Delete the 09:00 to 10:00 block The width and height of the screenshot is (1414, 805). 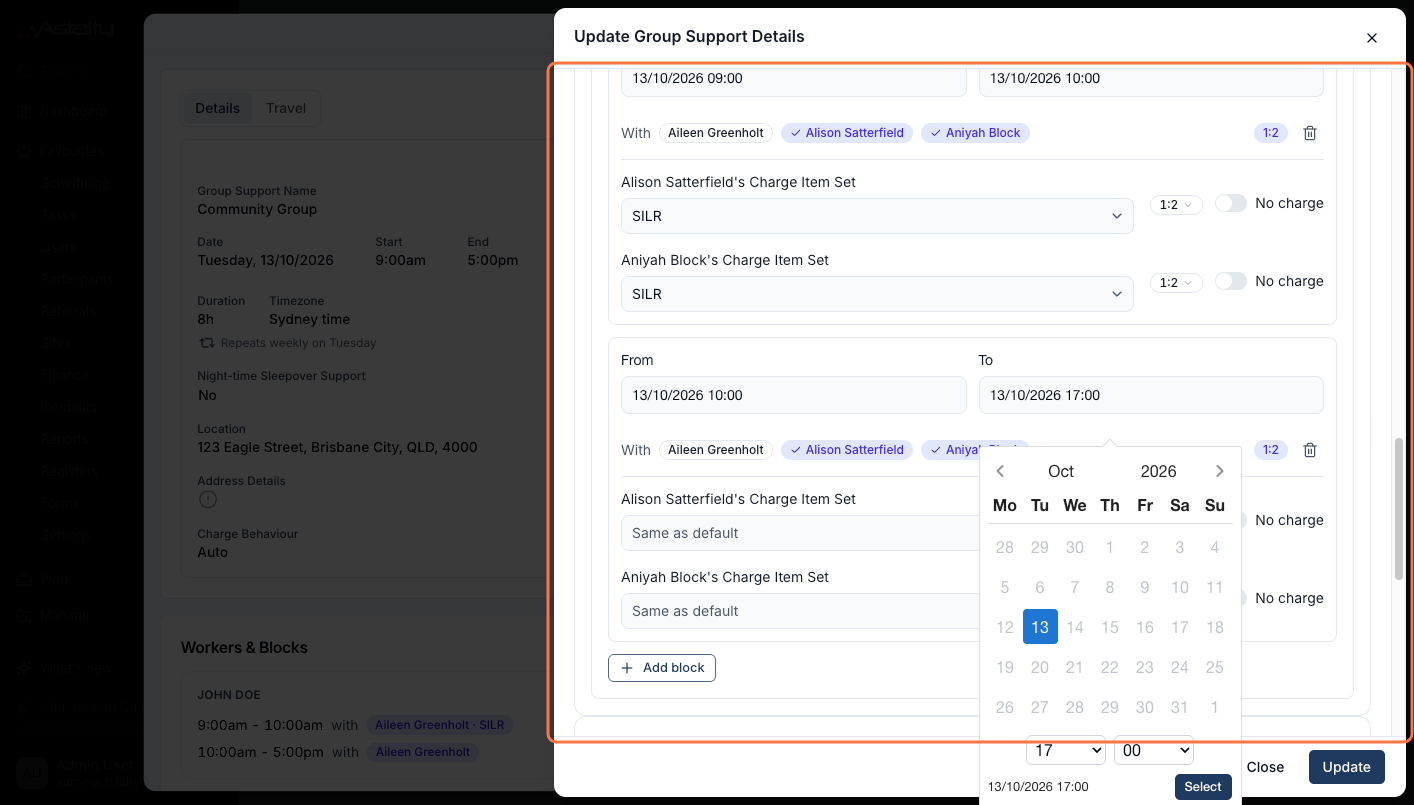[1310, 133]
